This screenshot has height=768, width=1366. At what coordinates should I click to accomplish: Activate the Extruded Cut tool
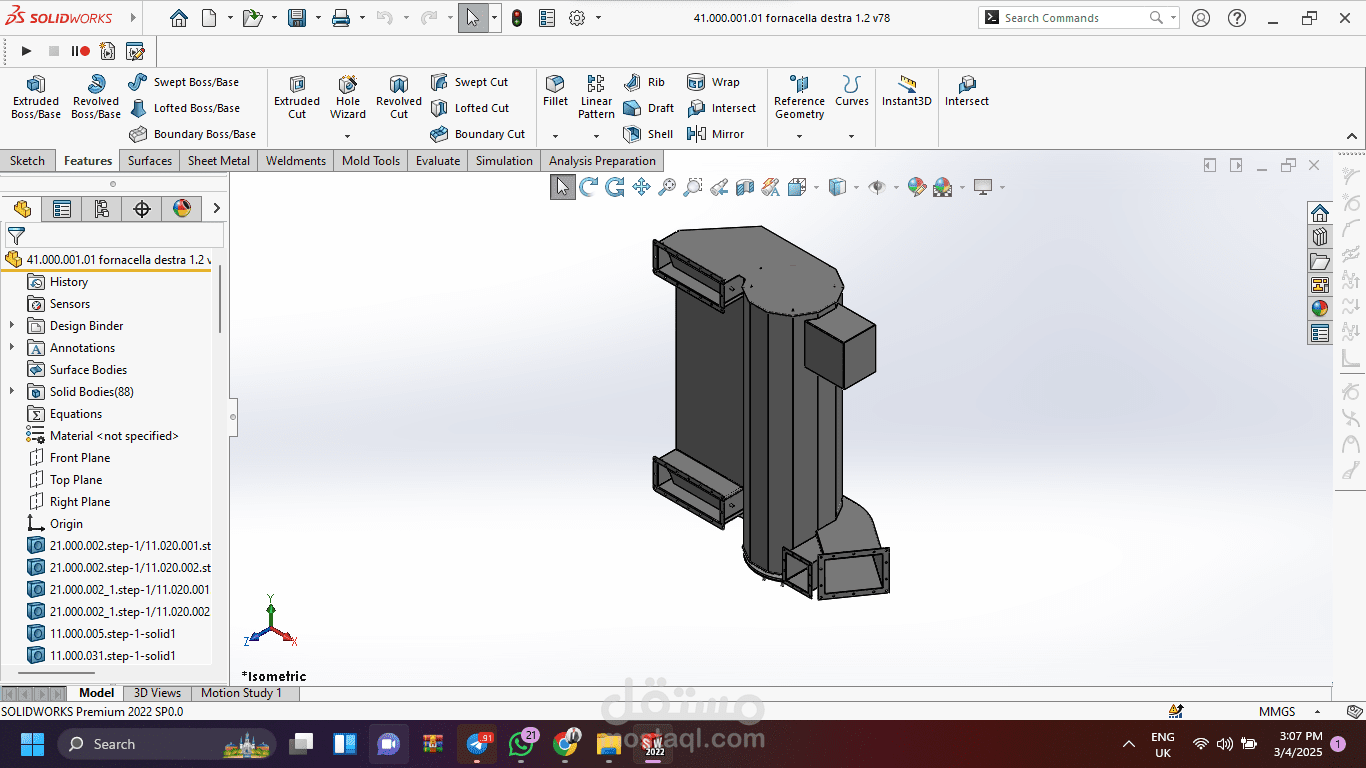tap(297, 97)
